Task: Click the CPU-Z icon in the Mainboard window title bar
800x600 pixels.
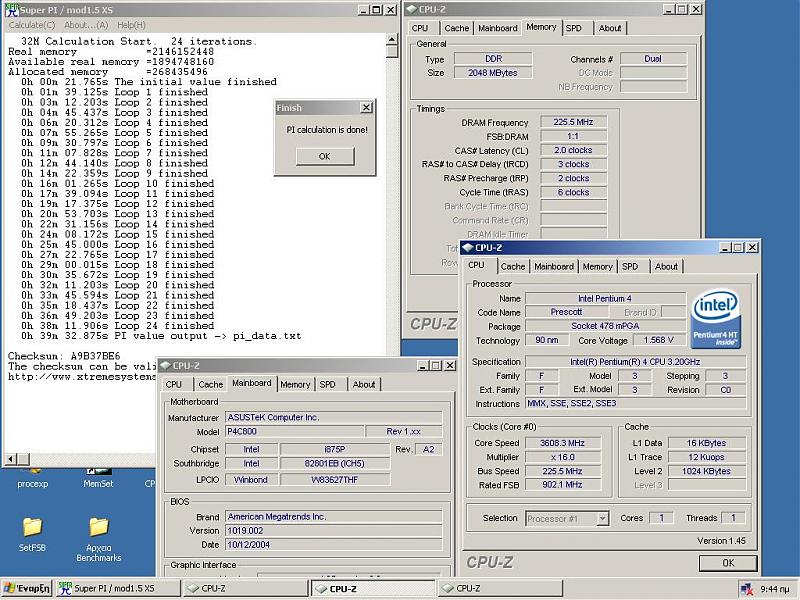Action: 165,365
